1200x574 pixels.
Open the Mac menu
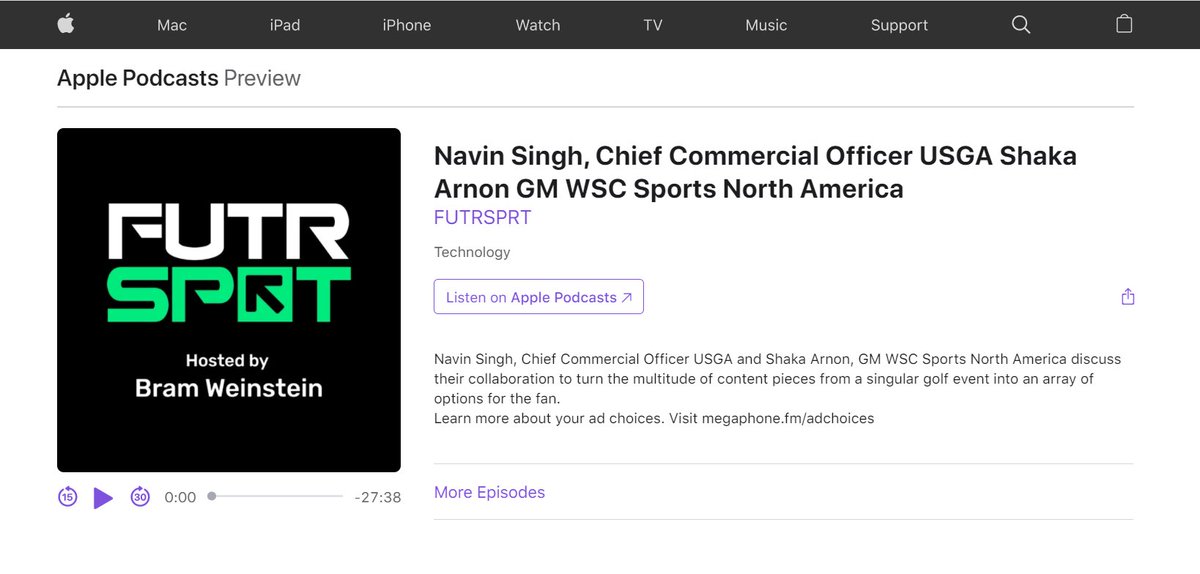point(172,25)
